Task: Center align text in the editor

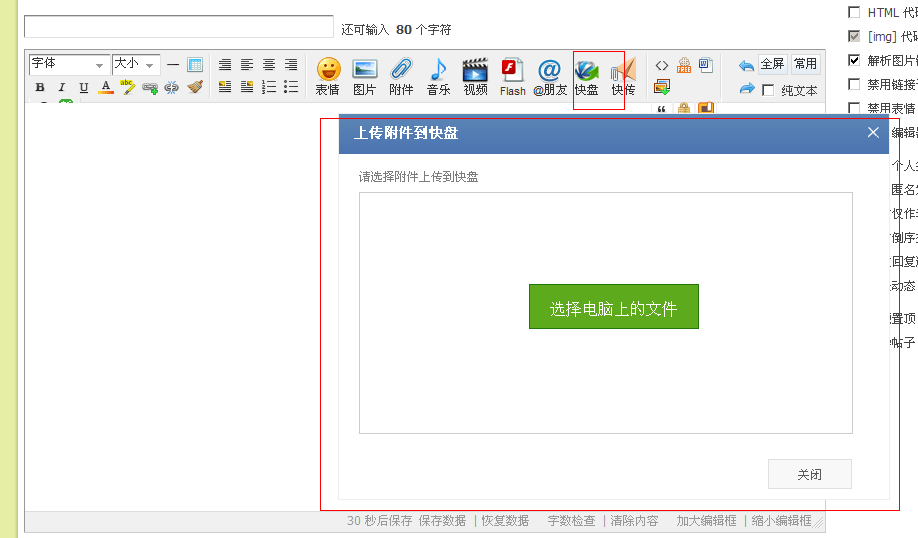Action: tap(269, 64)
